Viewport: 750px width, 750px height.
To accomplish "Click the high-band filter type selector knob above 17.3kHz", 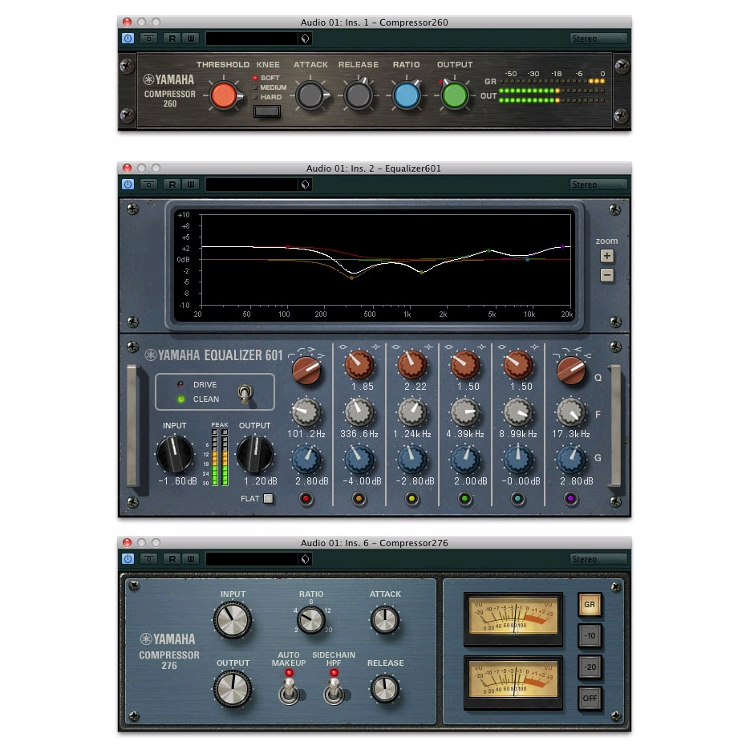I will [571, 370].
